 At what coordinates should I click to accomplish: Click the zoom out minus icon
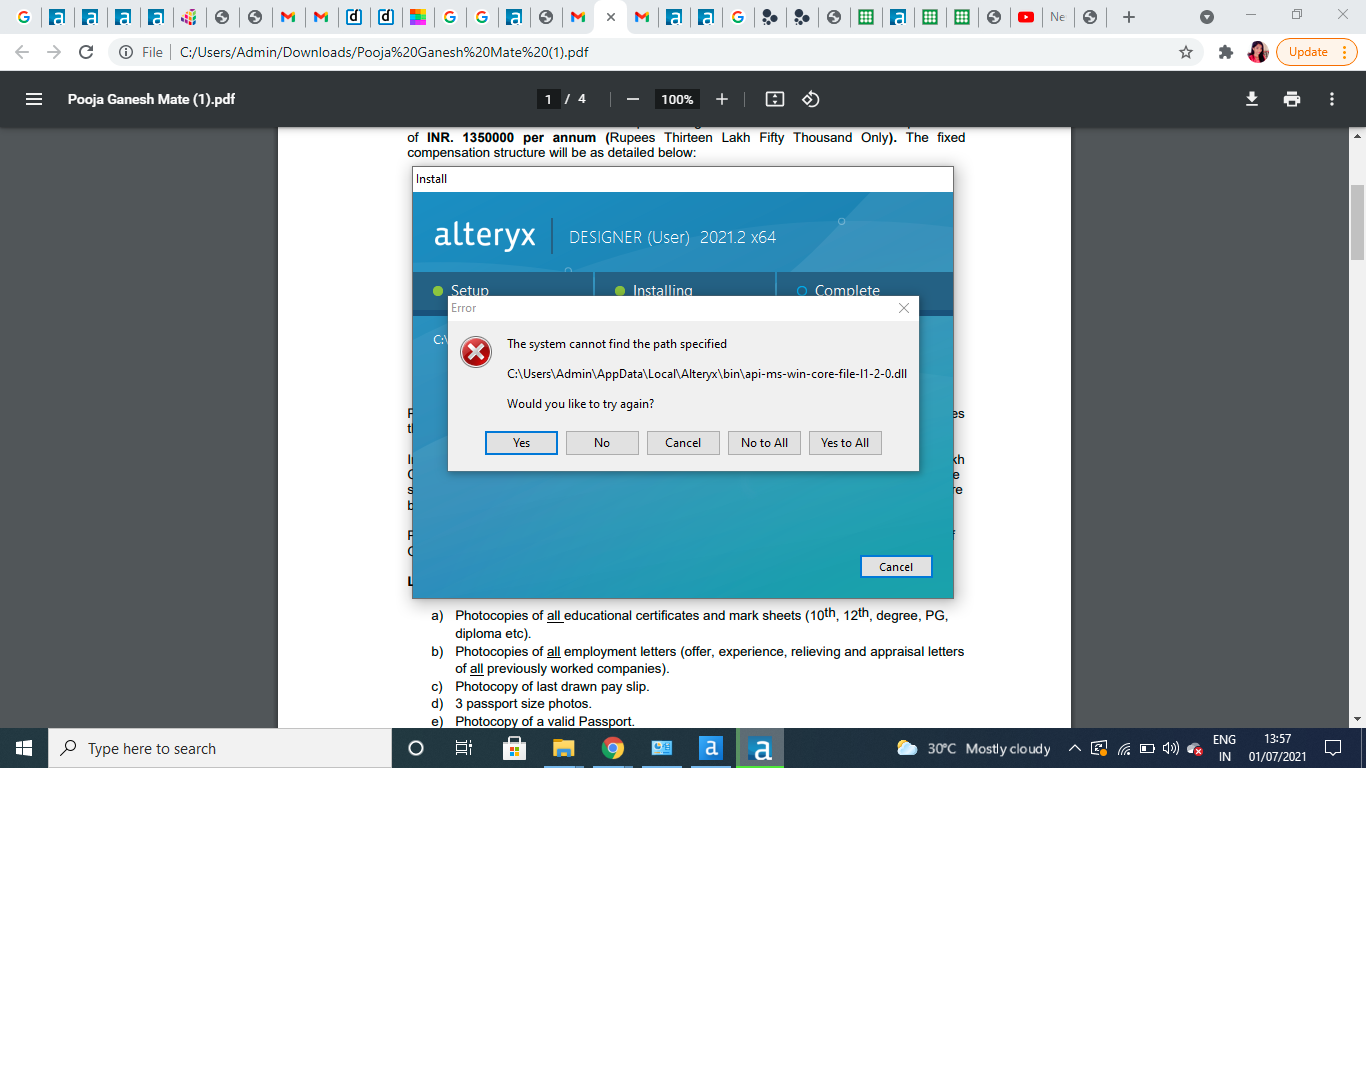(x=632, y=99)
